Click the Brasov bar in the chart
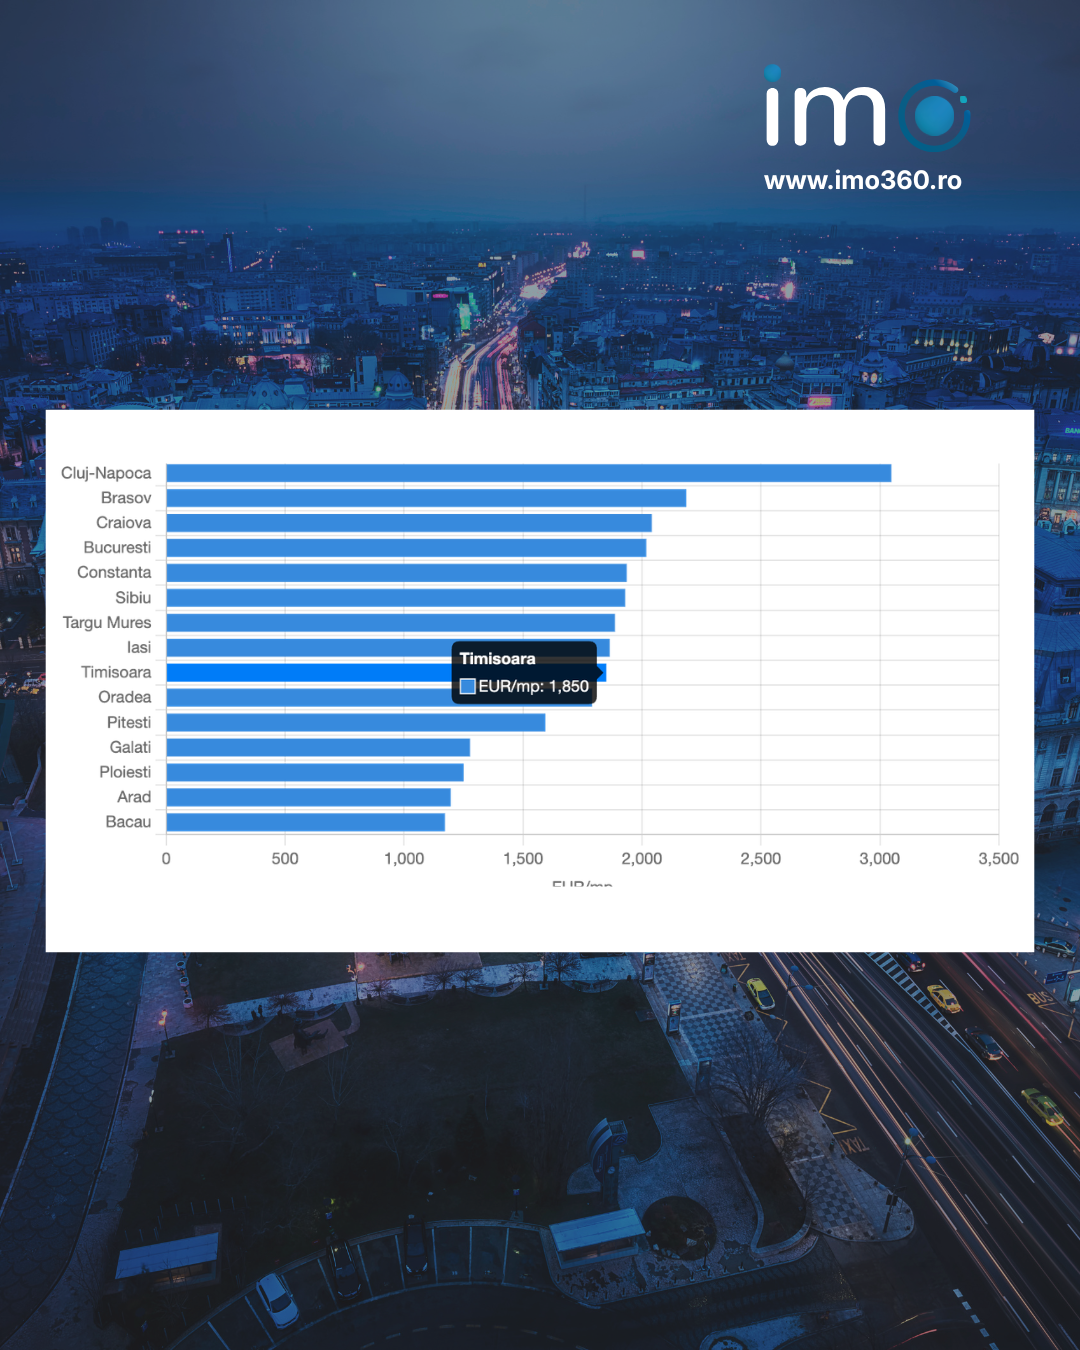 426,498
